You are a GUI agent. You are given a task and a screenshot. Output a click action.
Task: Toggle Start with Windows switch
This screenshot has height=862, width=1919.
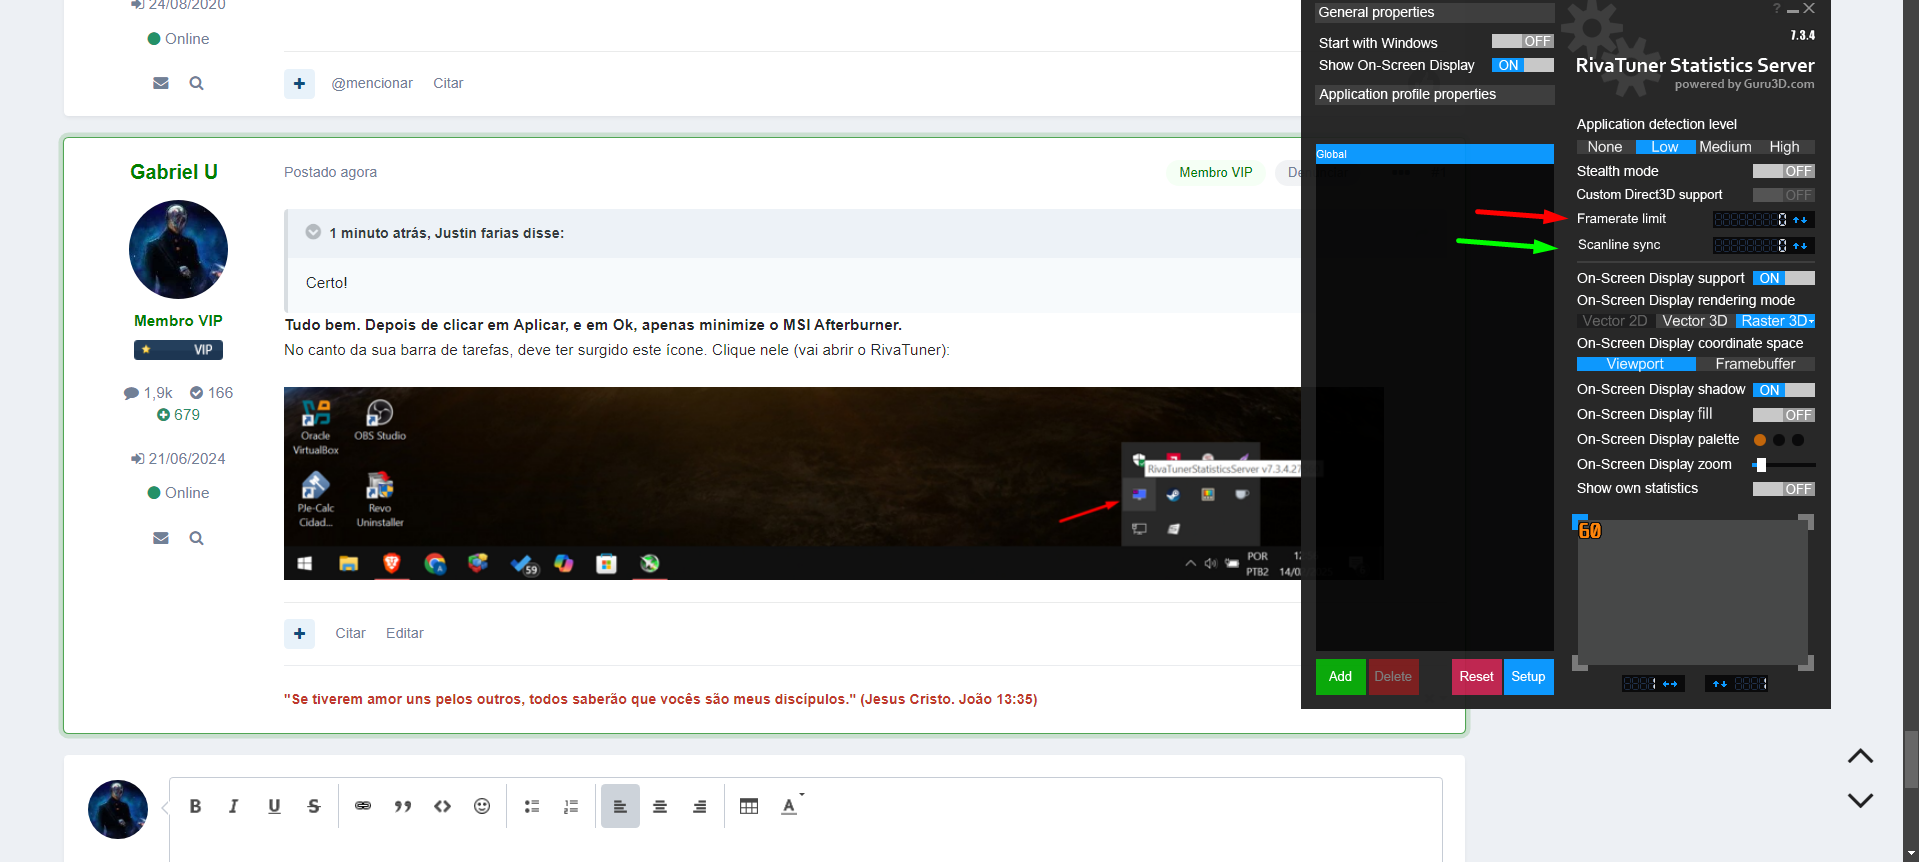click(x=1522, y=42)
